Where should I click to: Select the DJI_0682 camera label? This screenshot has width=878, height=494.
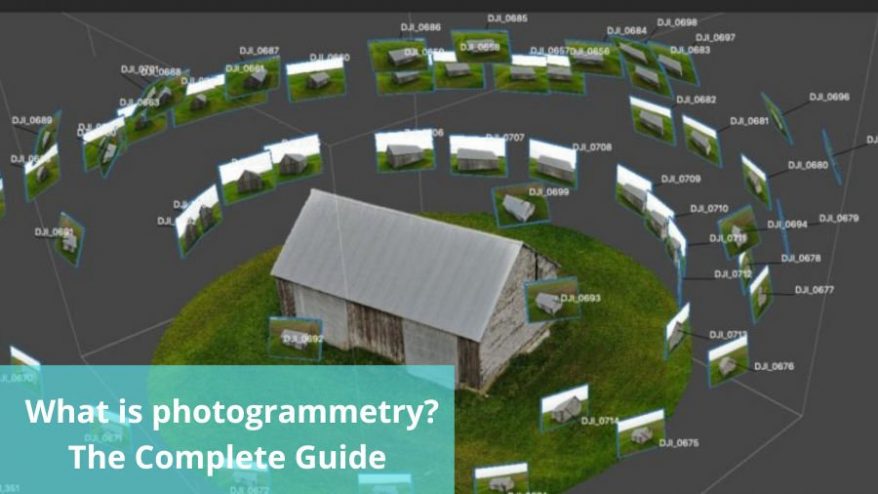point(696,100)
